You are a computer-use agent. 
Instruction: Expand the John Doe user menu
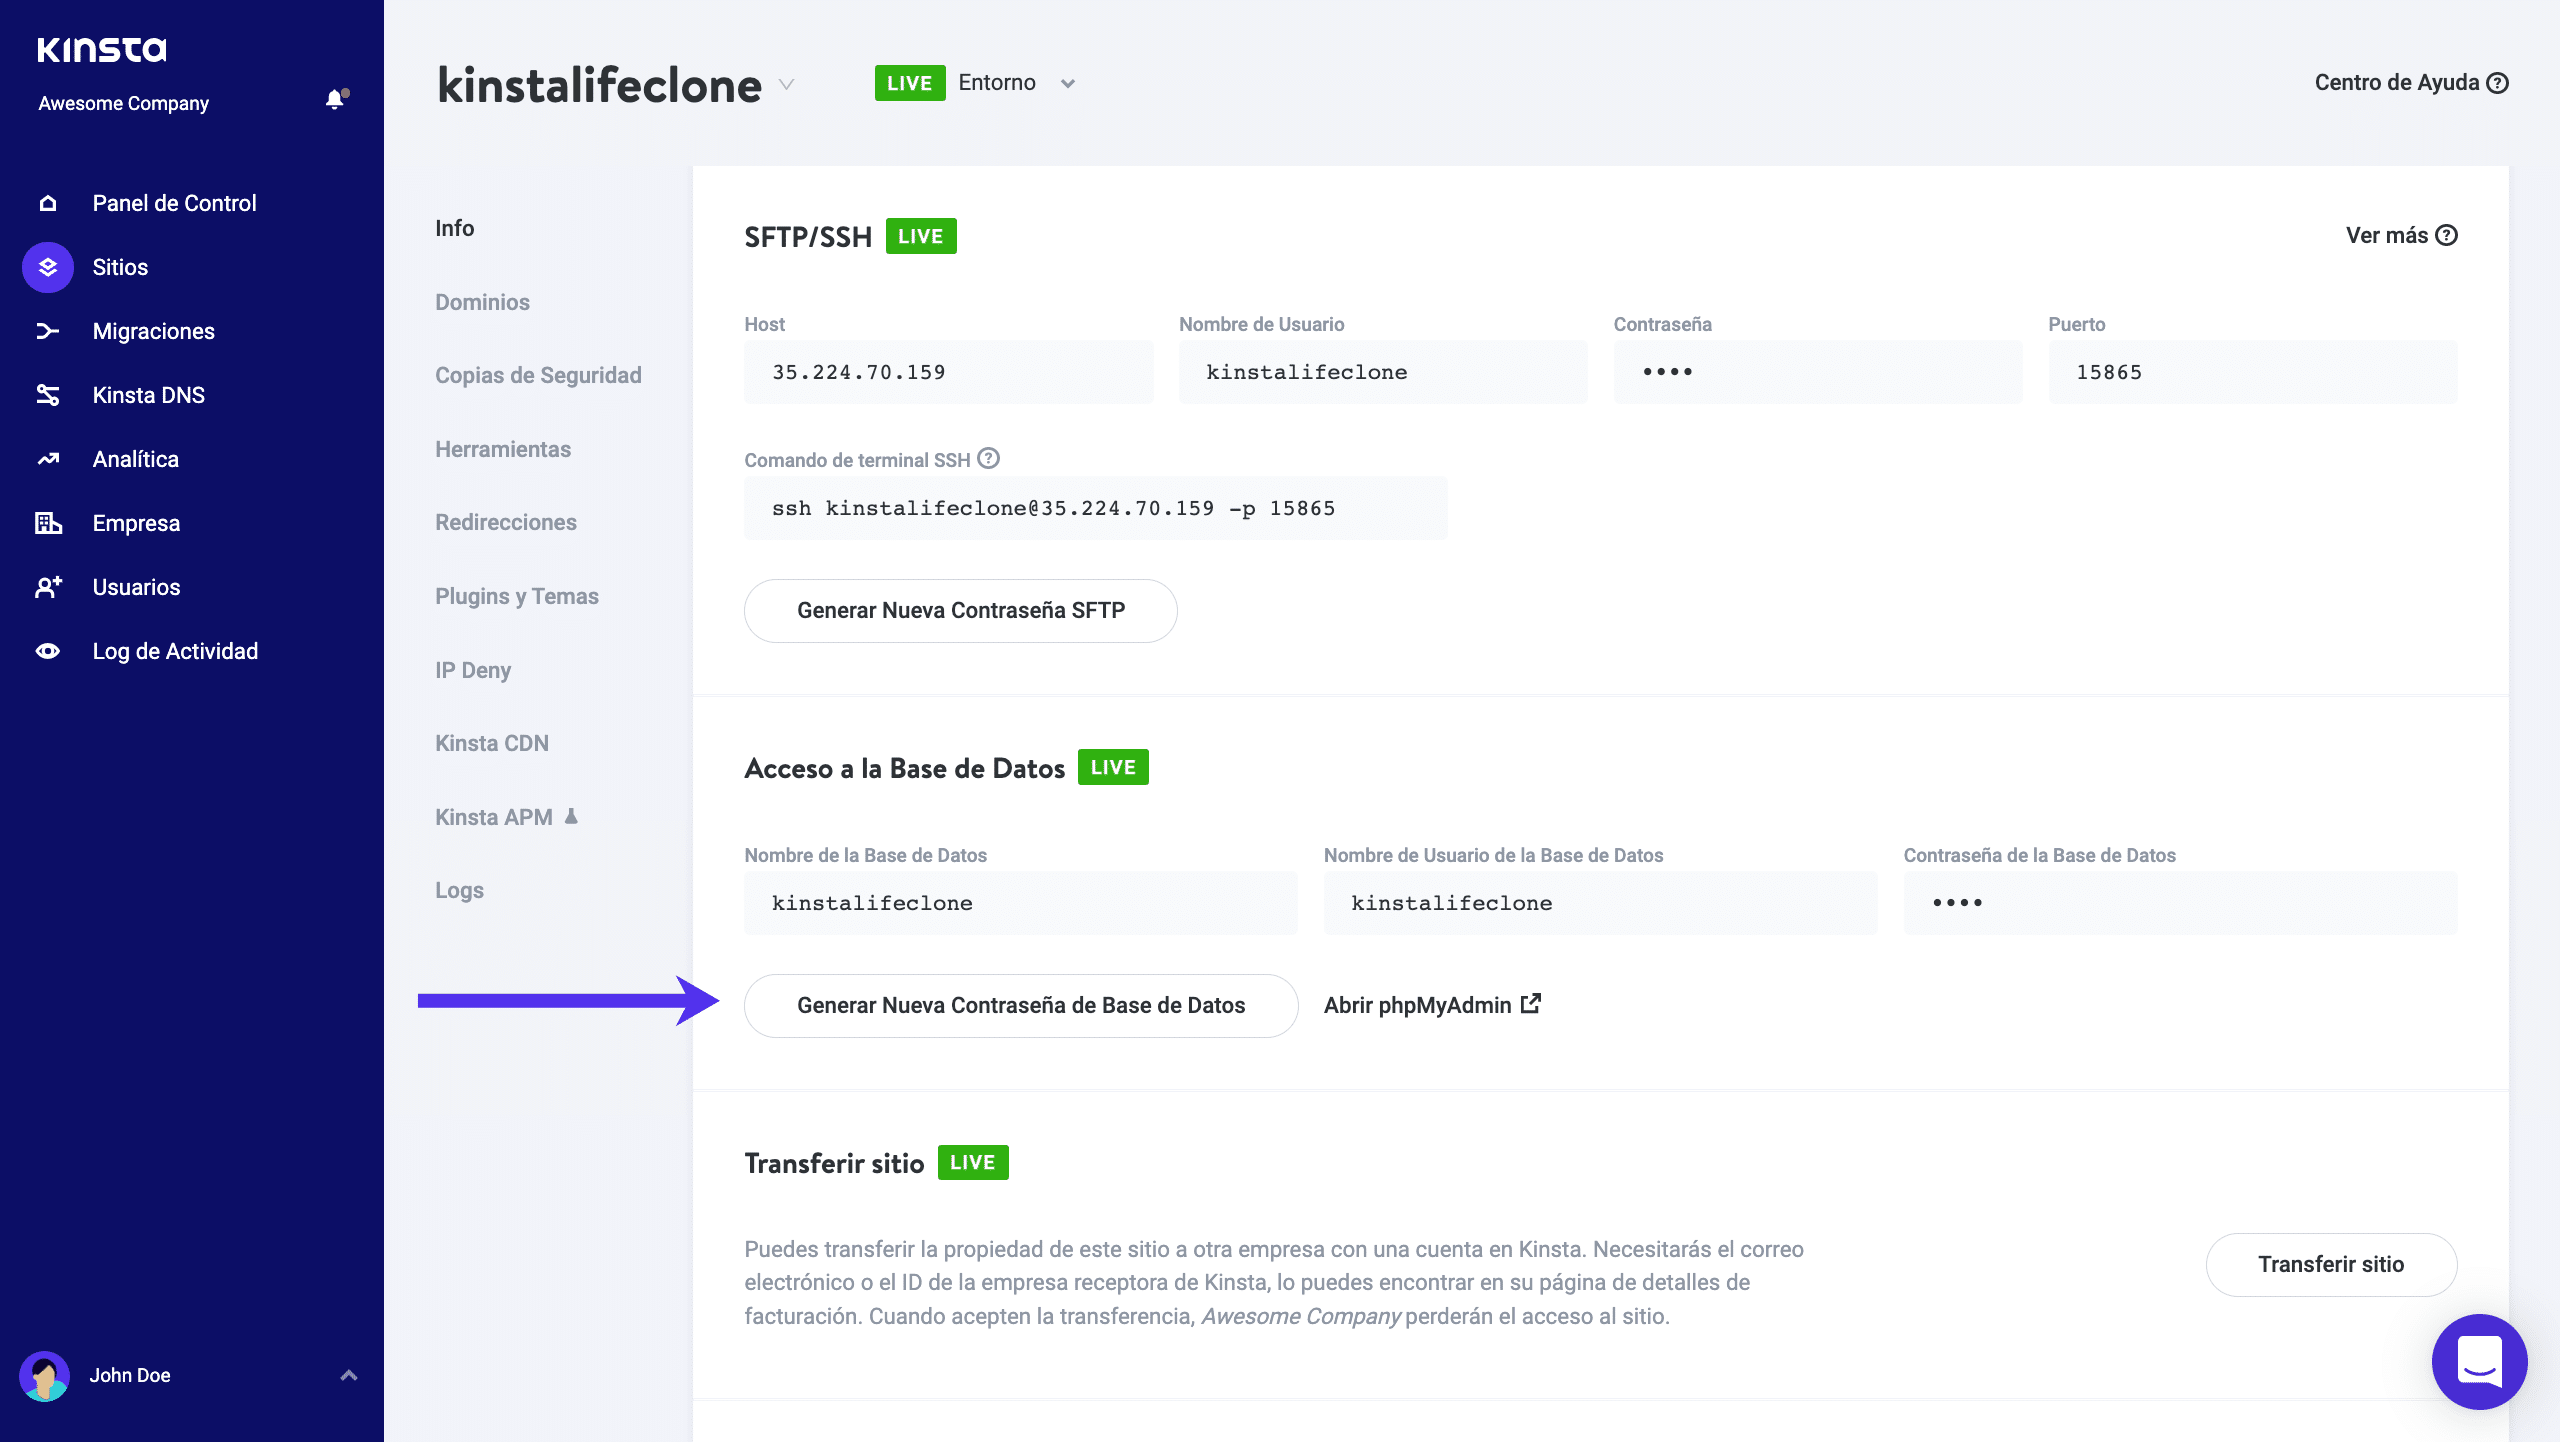pyautogui.click(x=348, y=1375)
